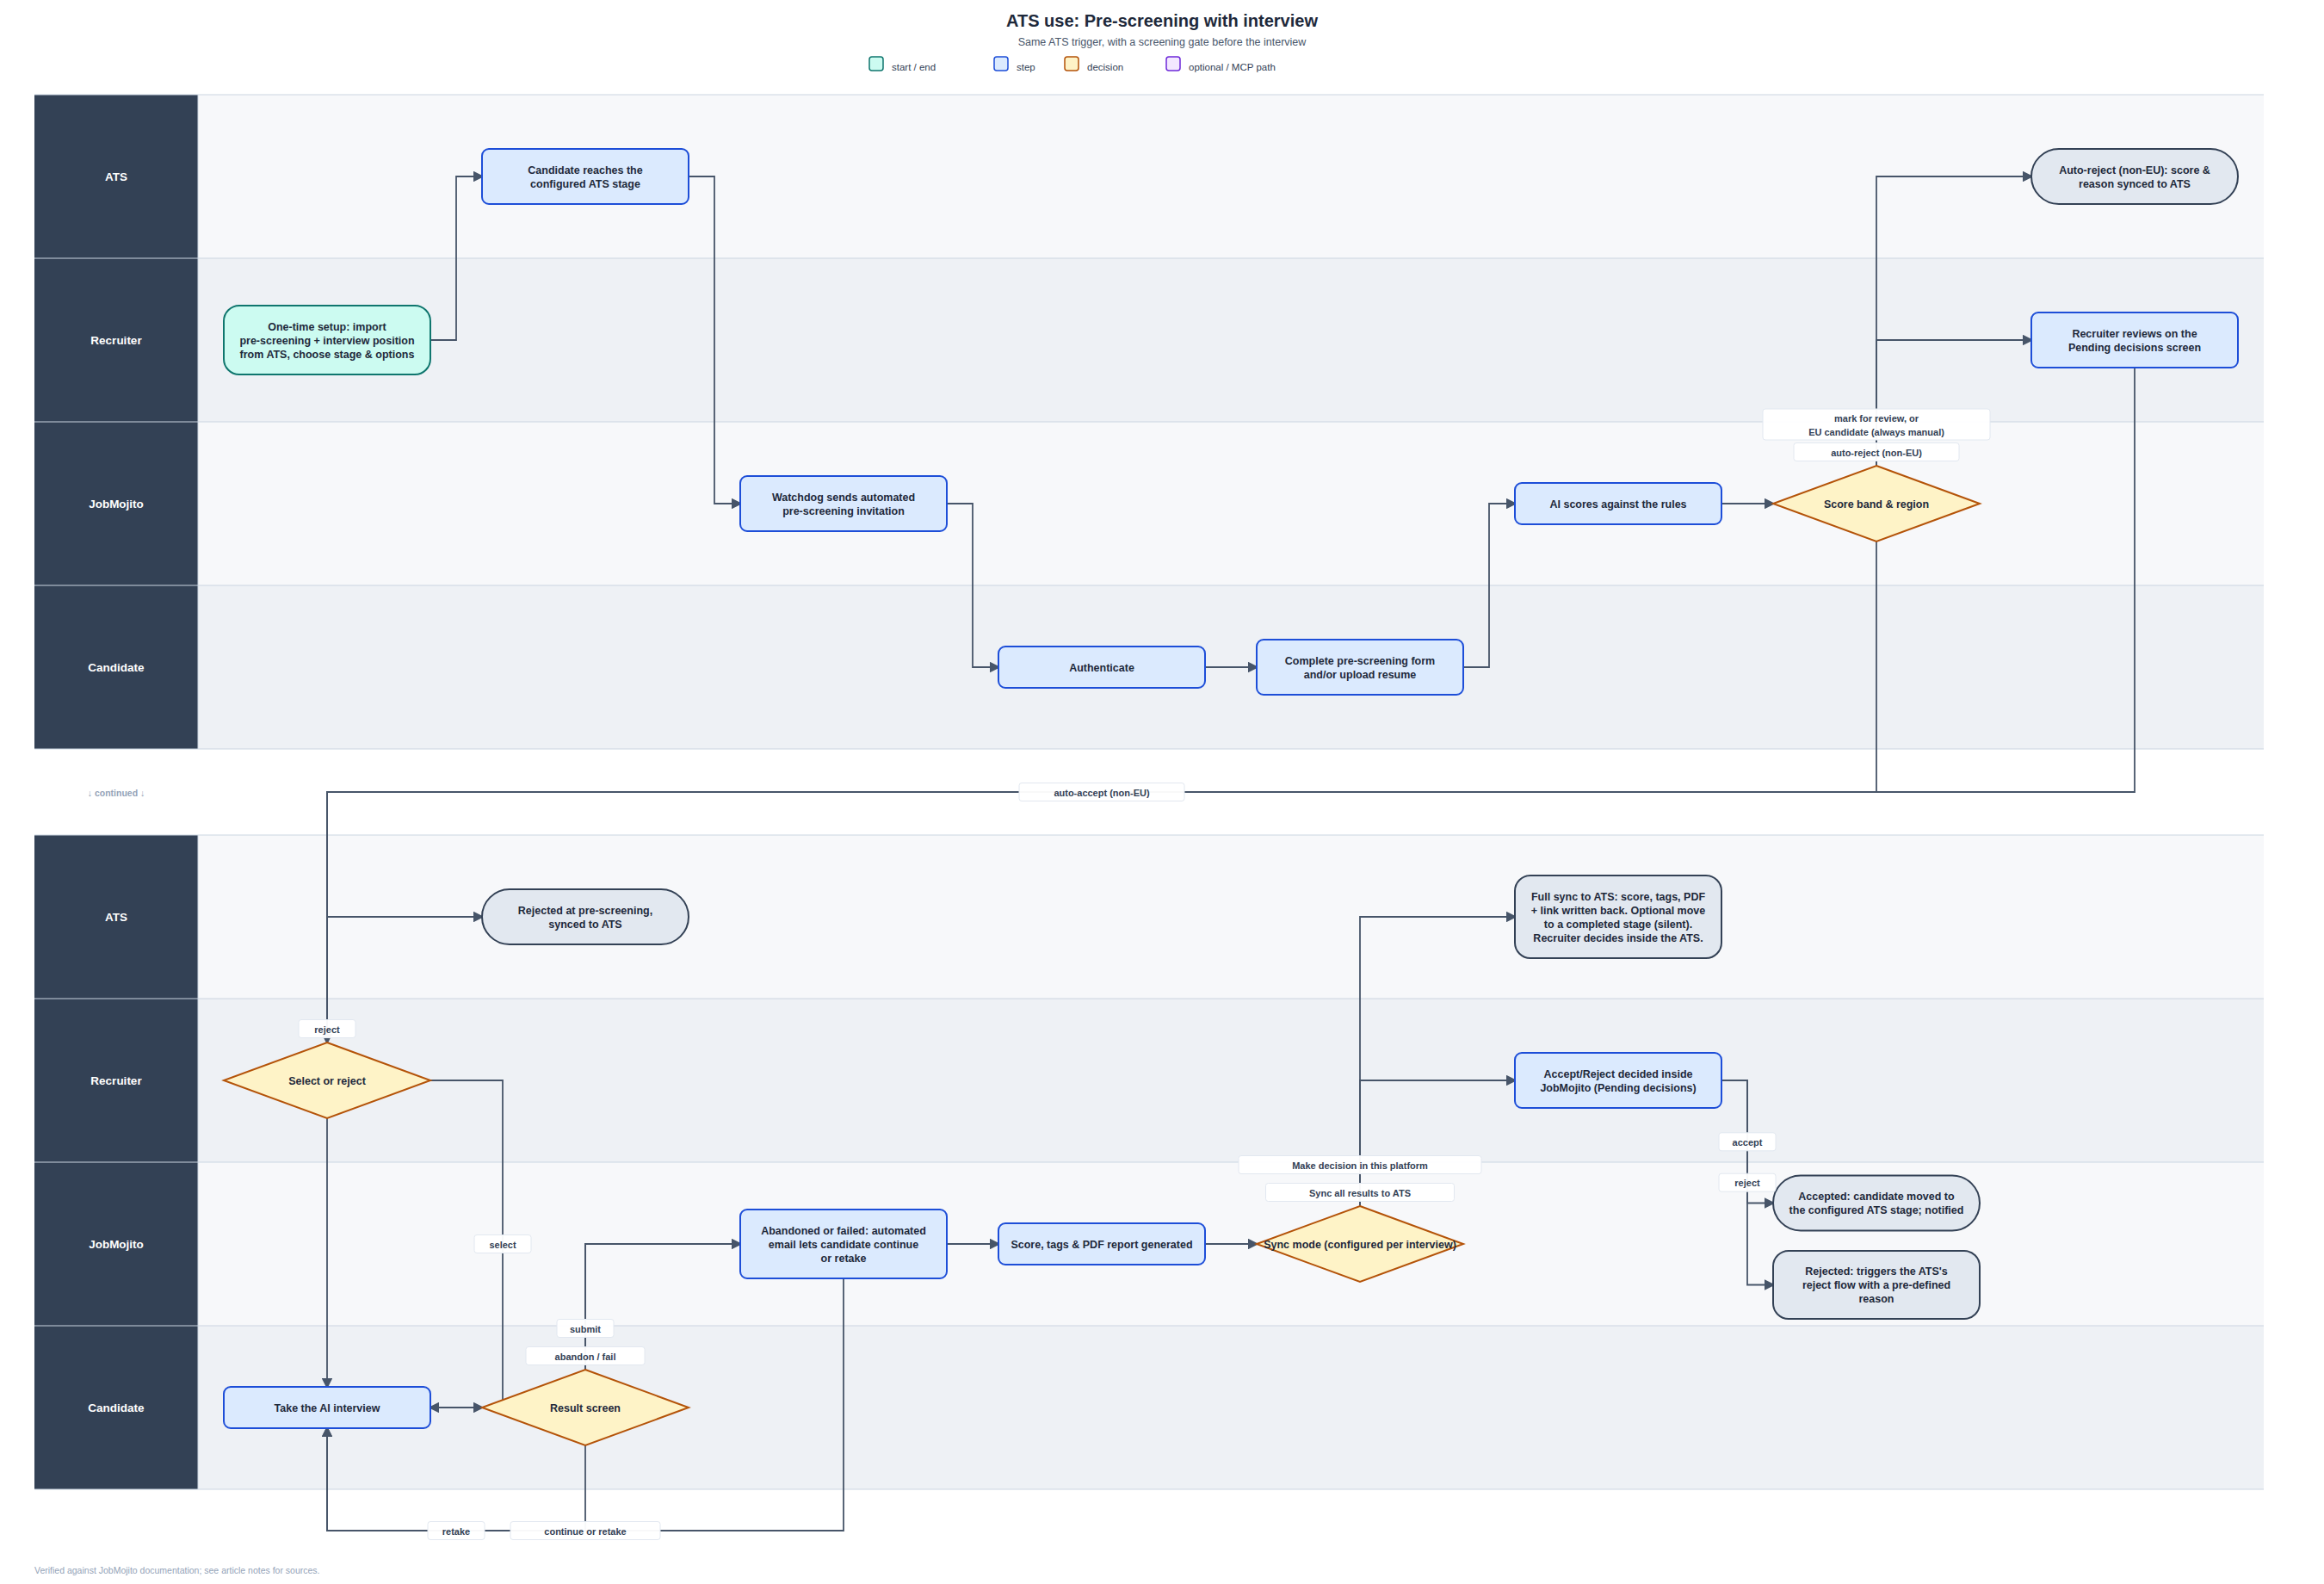Click the 'Watchdog sends automated pre-screening invitation' step

pyautogui.click(x=843, y=504)
